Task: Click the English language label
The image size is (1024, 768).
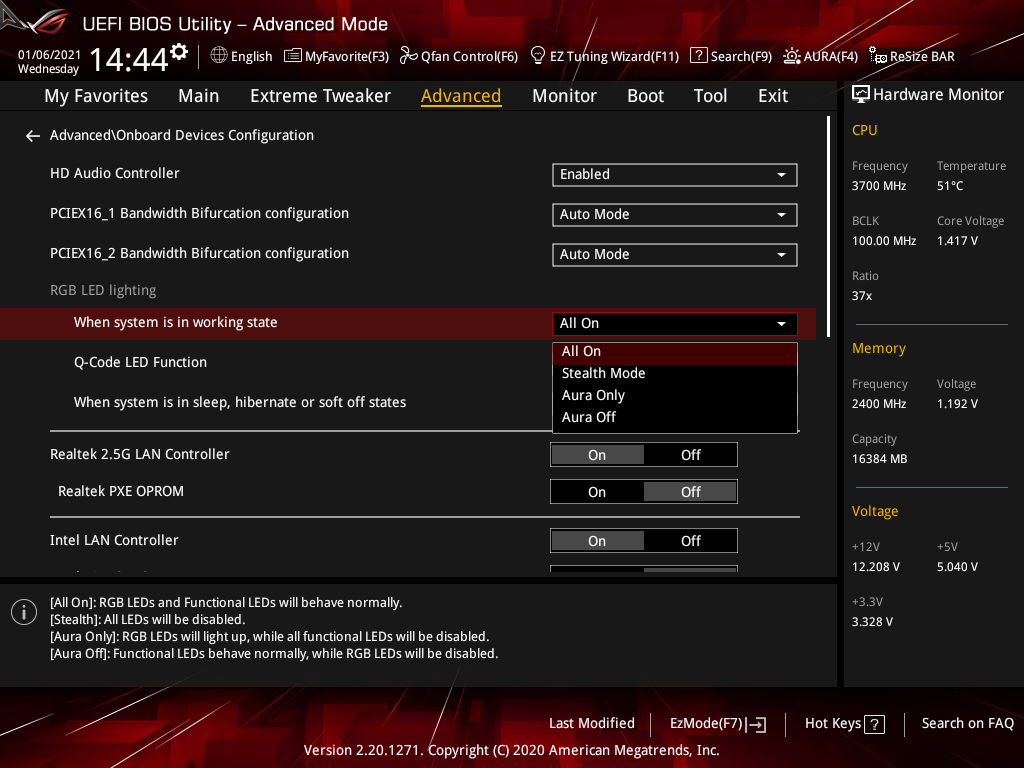Action: (251, 57)
